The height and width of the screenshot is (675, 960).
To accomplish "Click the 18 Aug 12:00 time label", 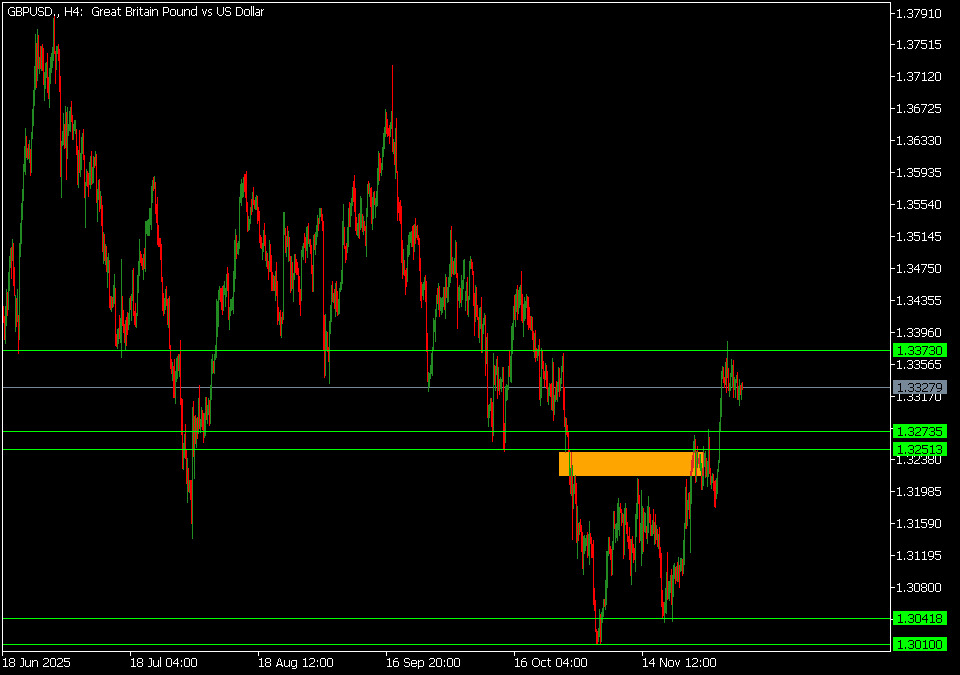I will point(294,662).
